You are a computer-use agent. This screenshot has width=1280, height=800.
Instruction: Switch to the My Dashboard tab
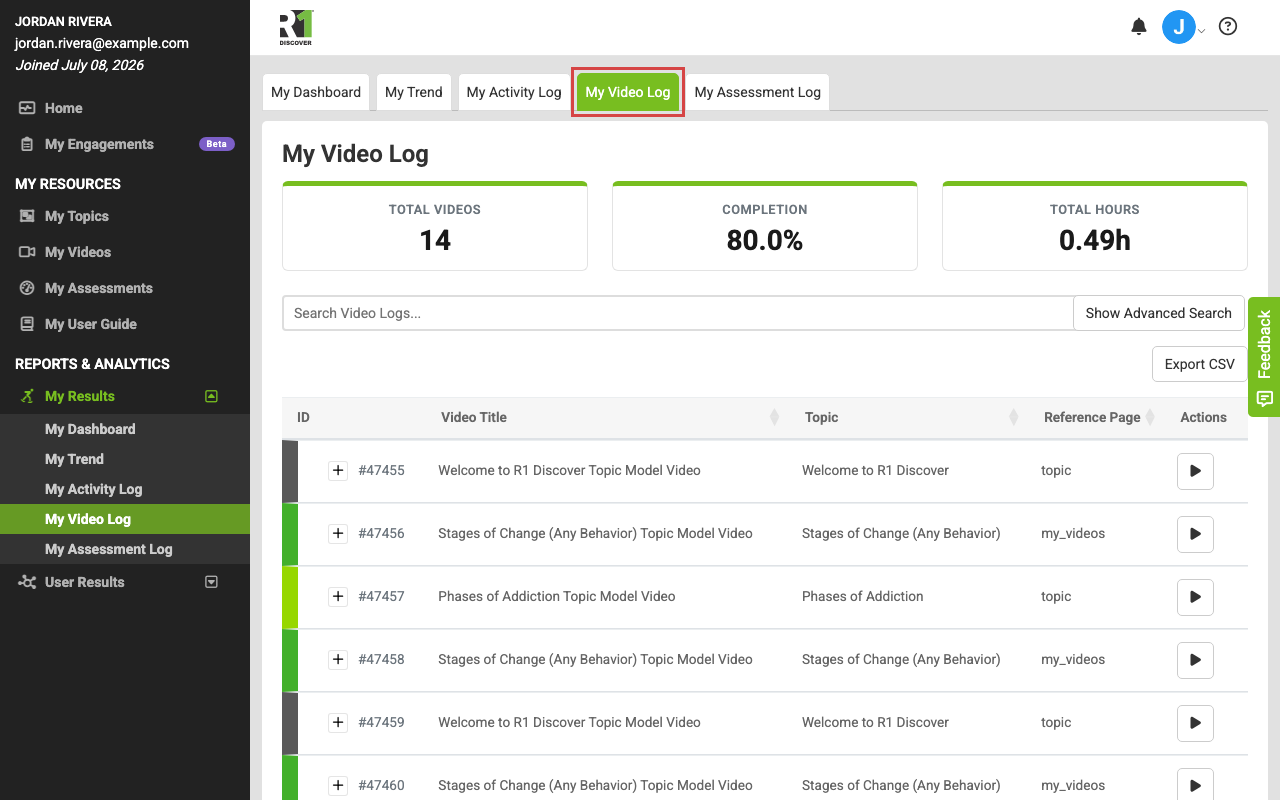click(x=316, y=92)
